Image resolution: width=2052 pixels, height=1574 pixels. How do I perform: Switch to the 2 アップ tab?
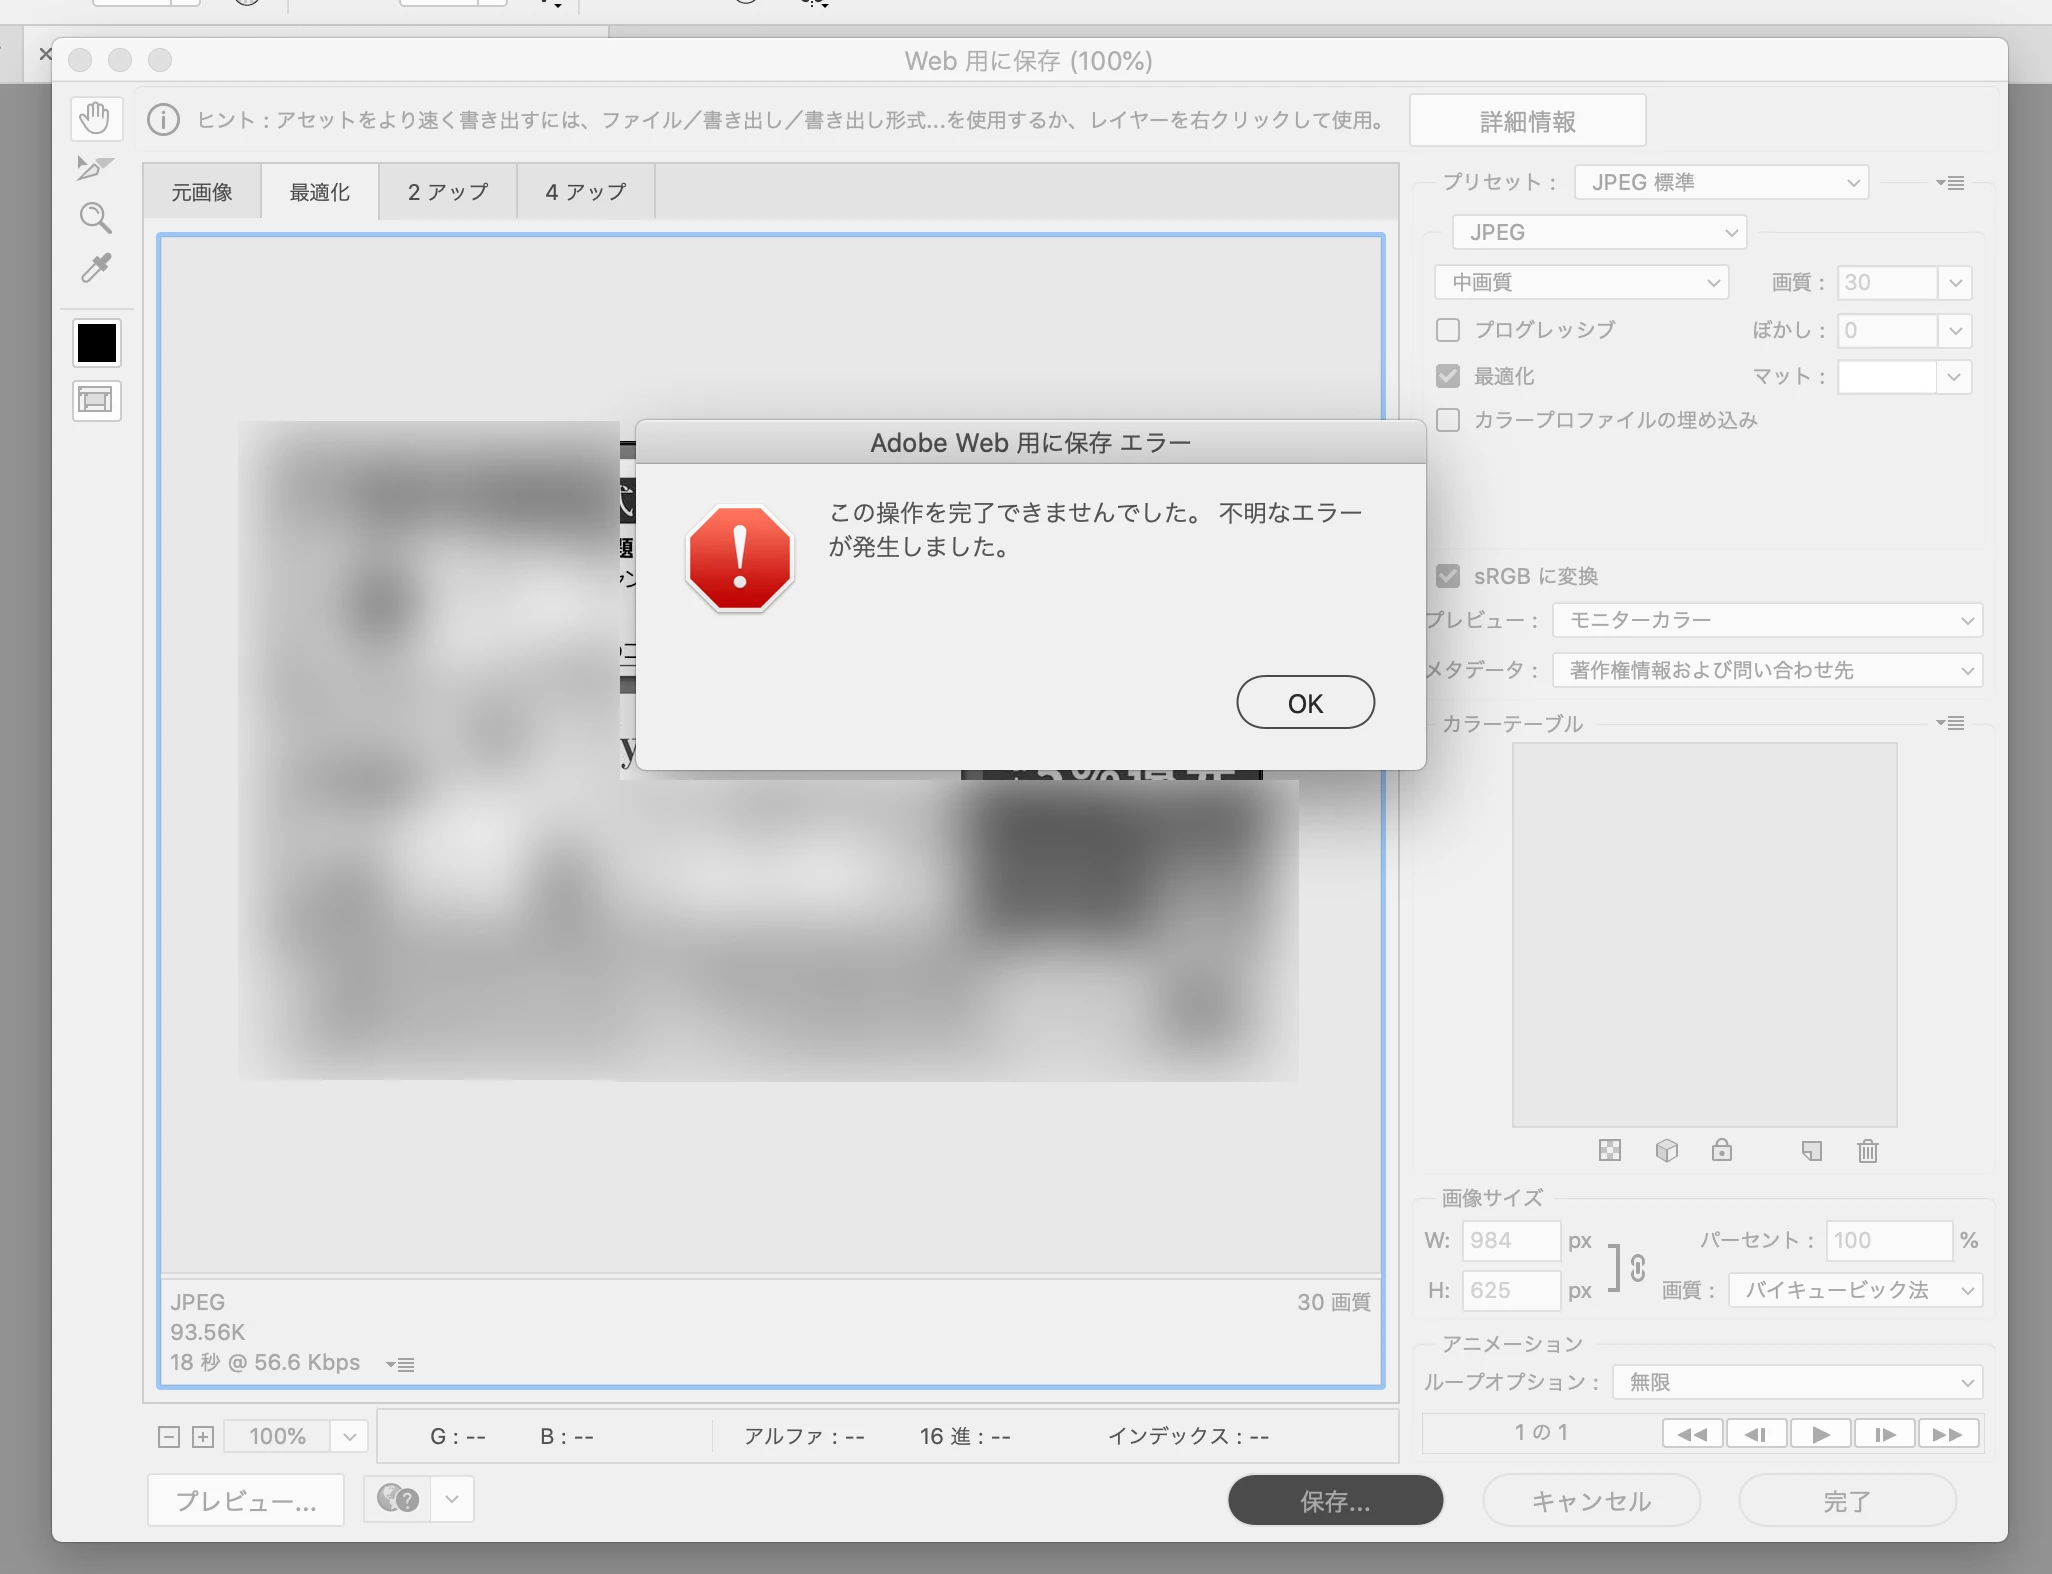tap(447, 192)
